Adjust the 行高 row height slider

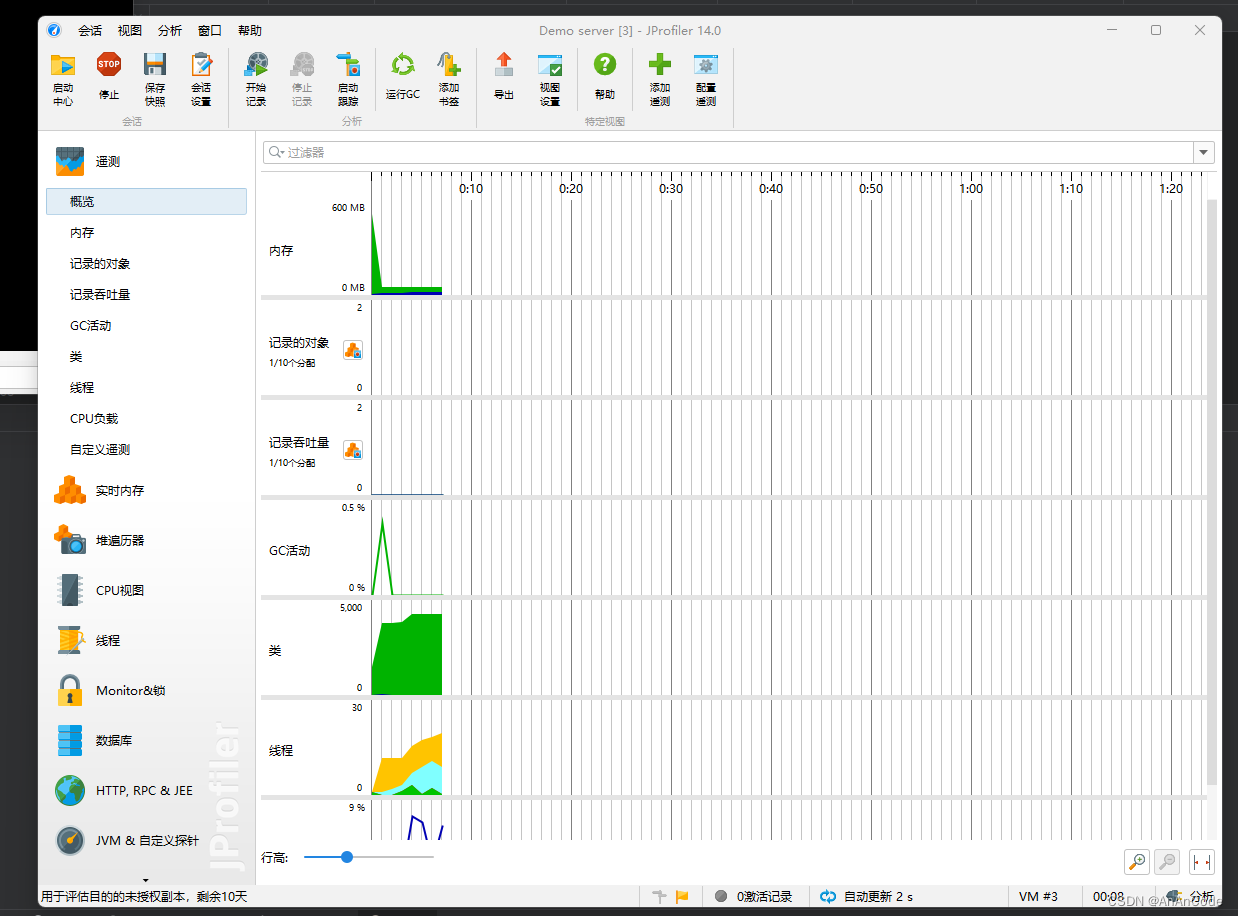click(347, 857)
